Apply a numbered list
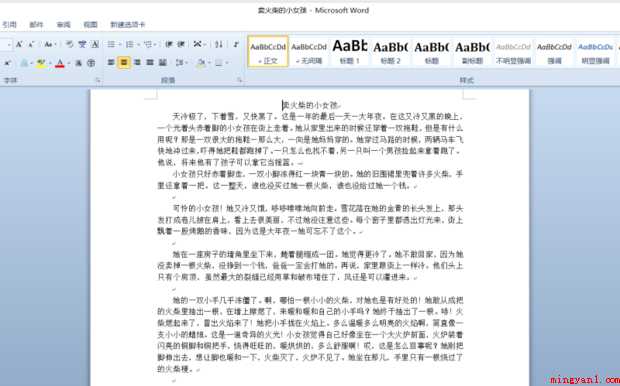620x386 pixels. (x=129, y=45)
